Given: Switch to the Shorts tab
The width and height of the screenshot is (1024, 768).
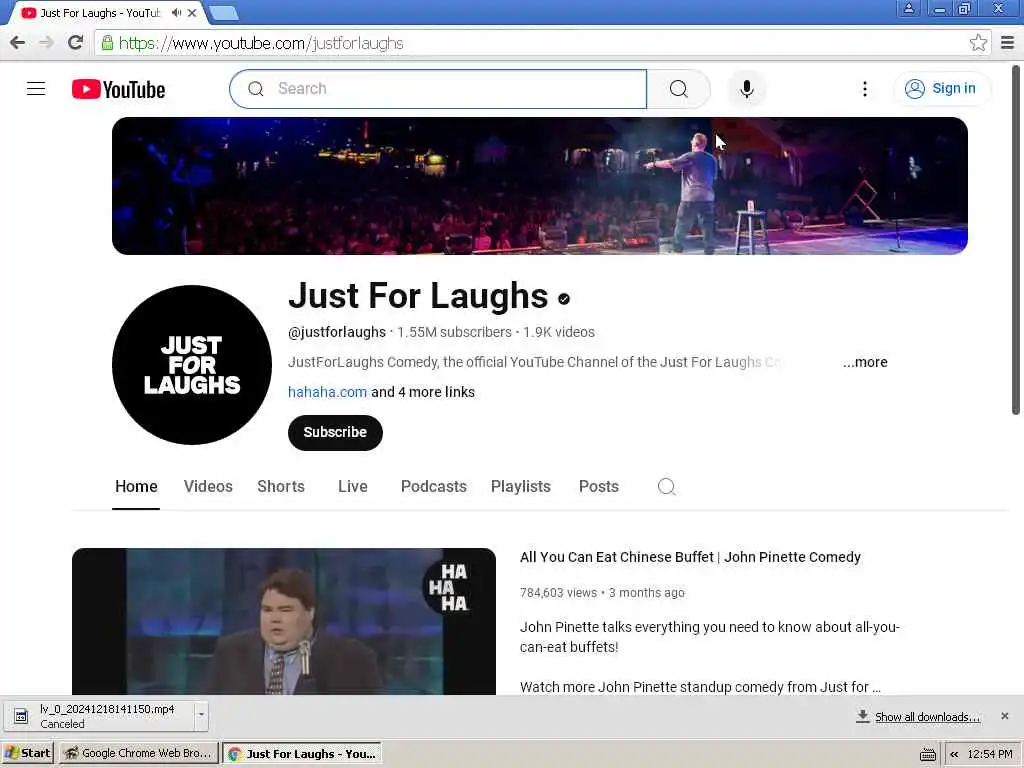Looking at the screenshot, I should 281,487.
